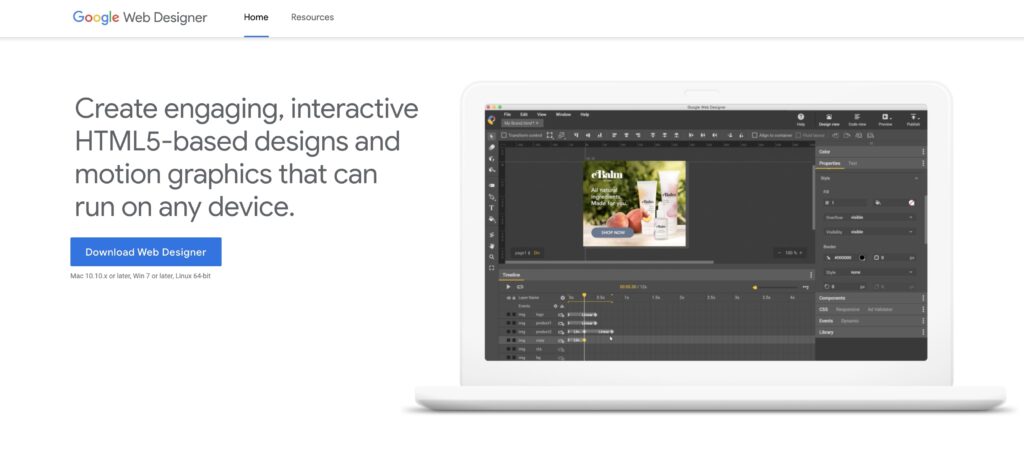The width and height of the screenshot is (1024, 452).
Task: Select the Hand pan tool
Action: tap(491, 245)
